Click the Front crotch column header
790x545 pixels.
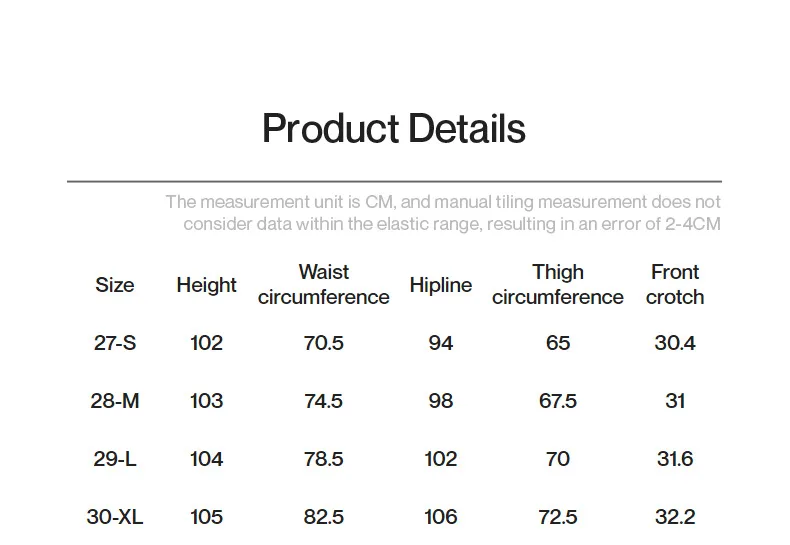(x=675, y=285)
